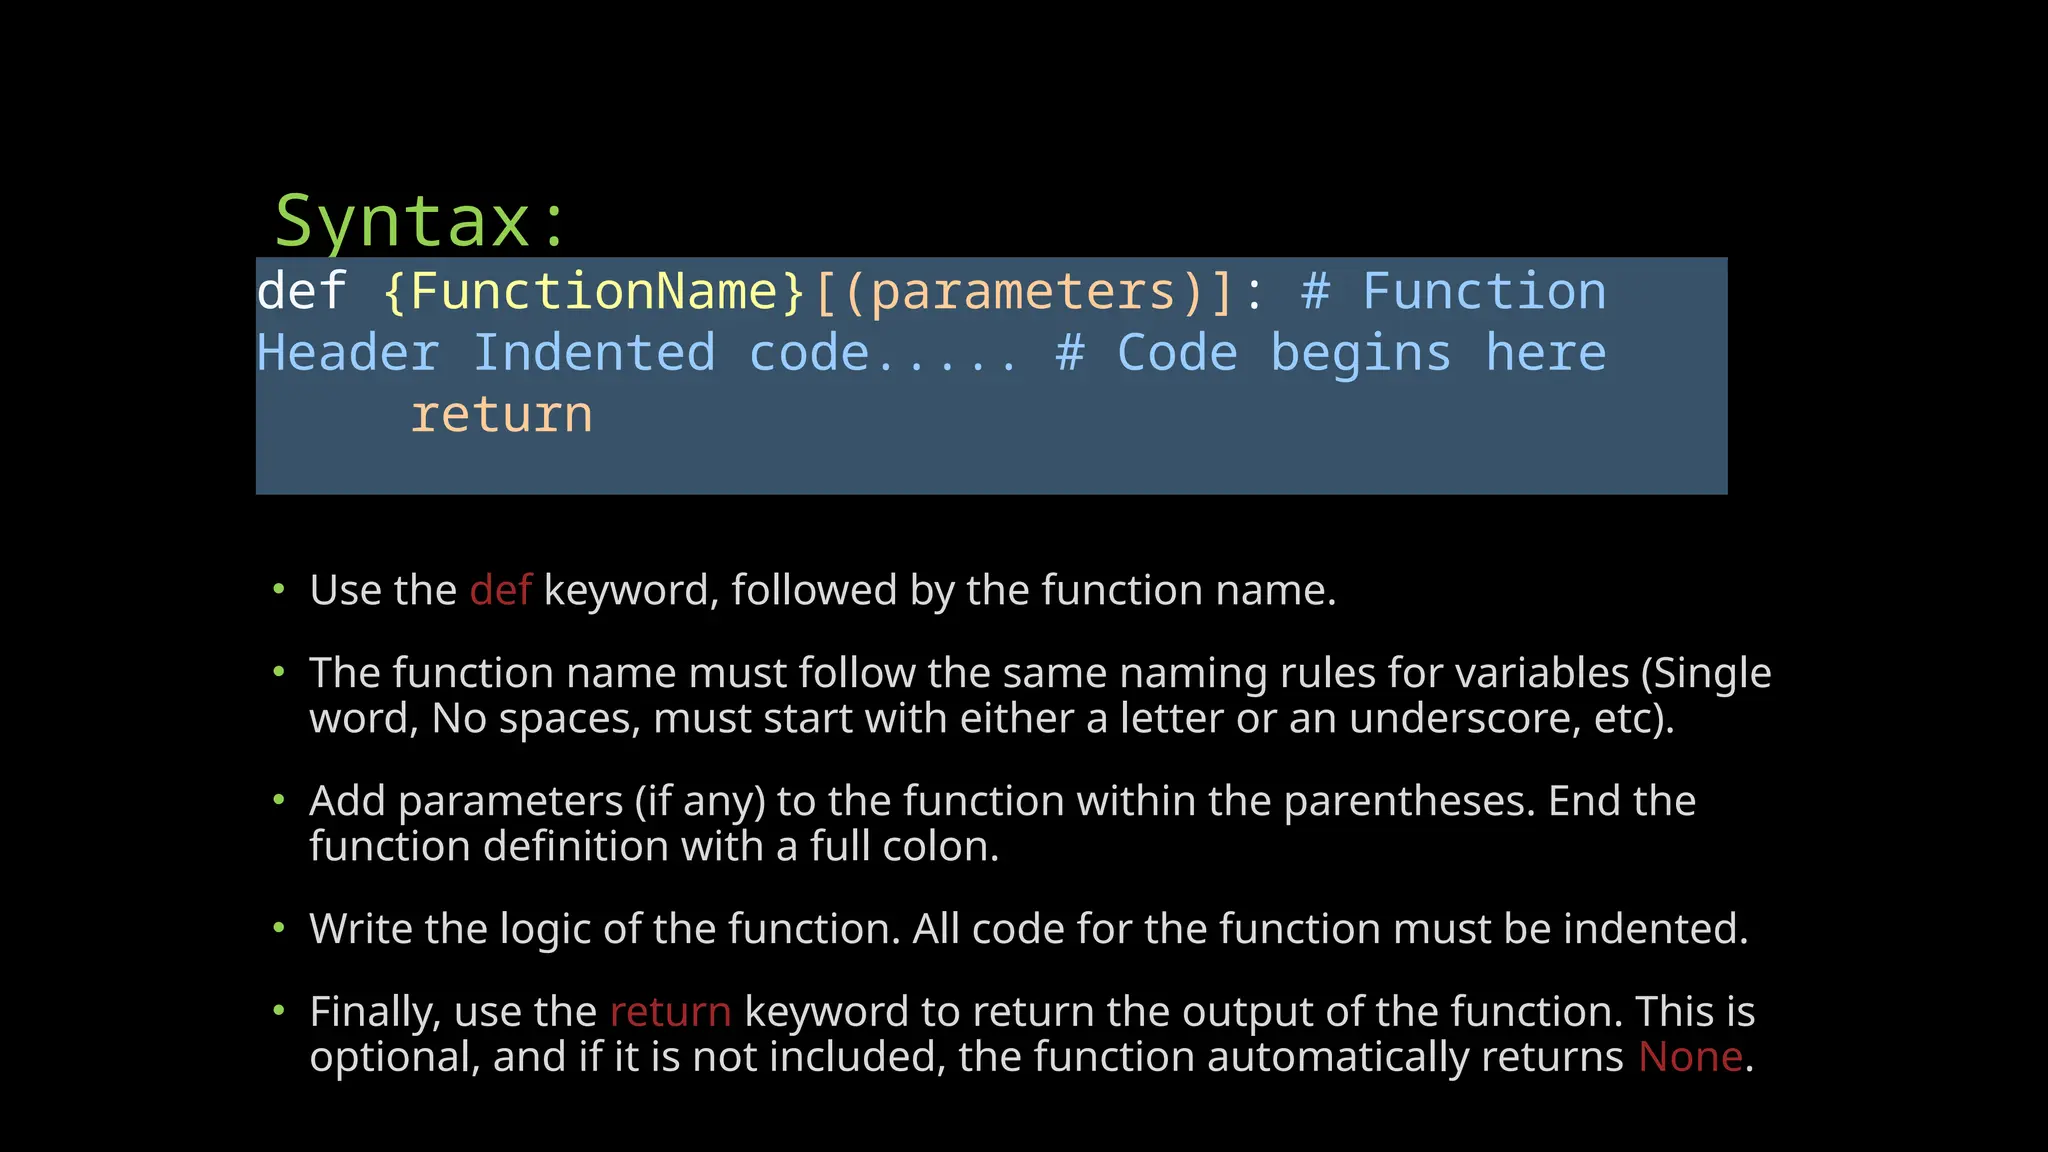This screenshot has height=1152, width=2048.
Task: Click [(parameters)] in the code block
Action: click(1025, 292)
